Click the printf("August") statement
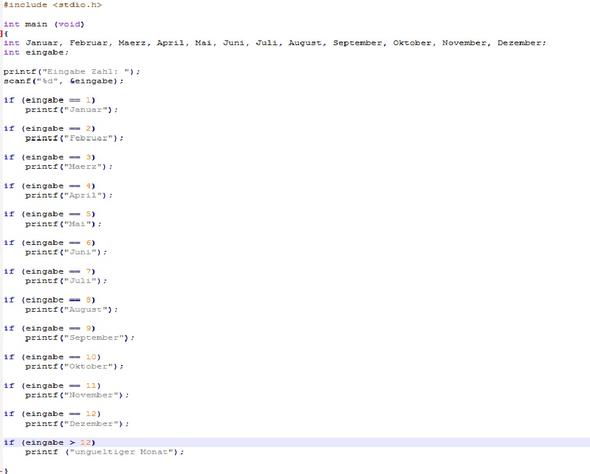Image resolution: width=590 pixels, height=474 pixels. pos(71,310)
